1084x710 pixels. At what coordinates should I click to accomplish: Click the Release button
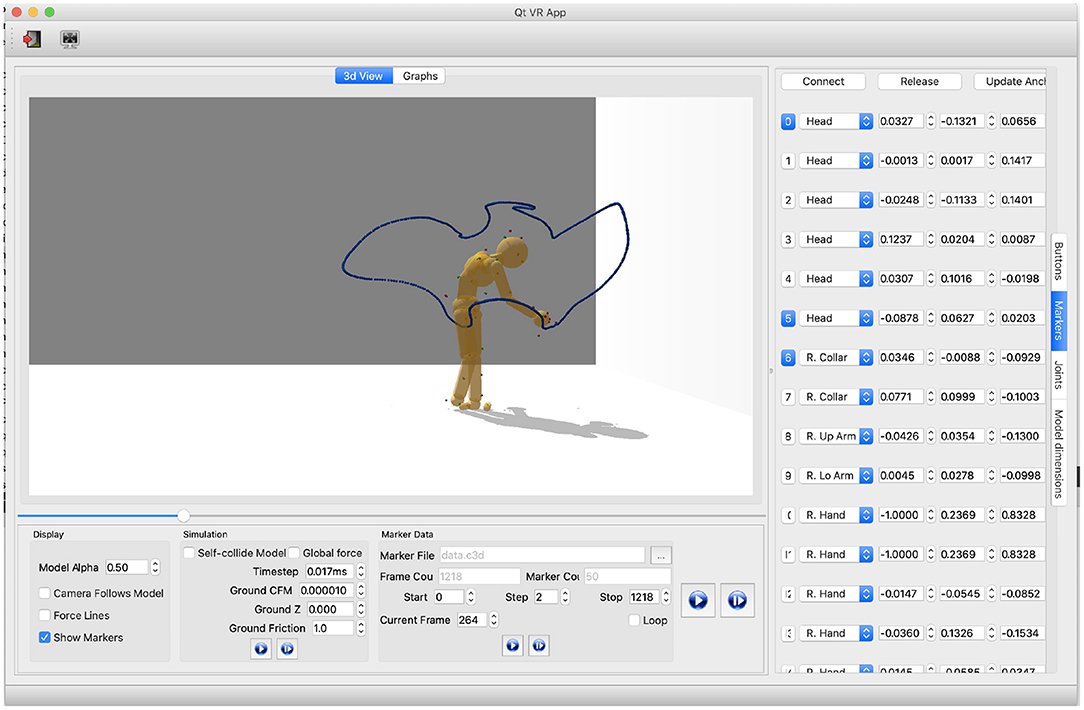coord(919,82)
